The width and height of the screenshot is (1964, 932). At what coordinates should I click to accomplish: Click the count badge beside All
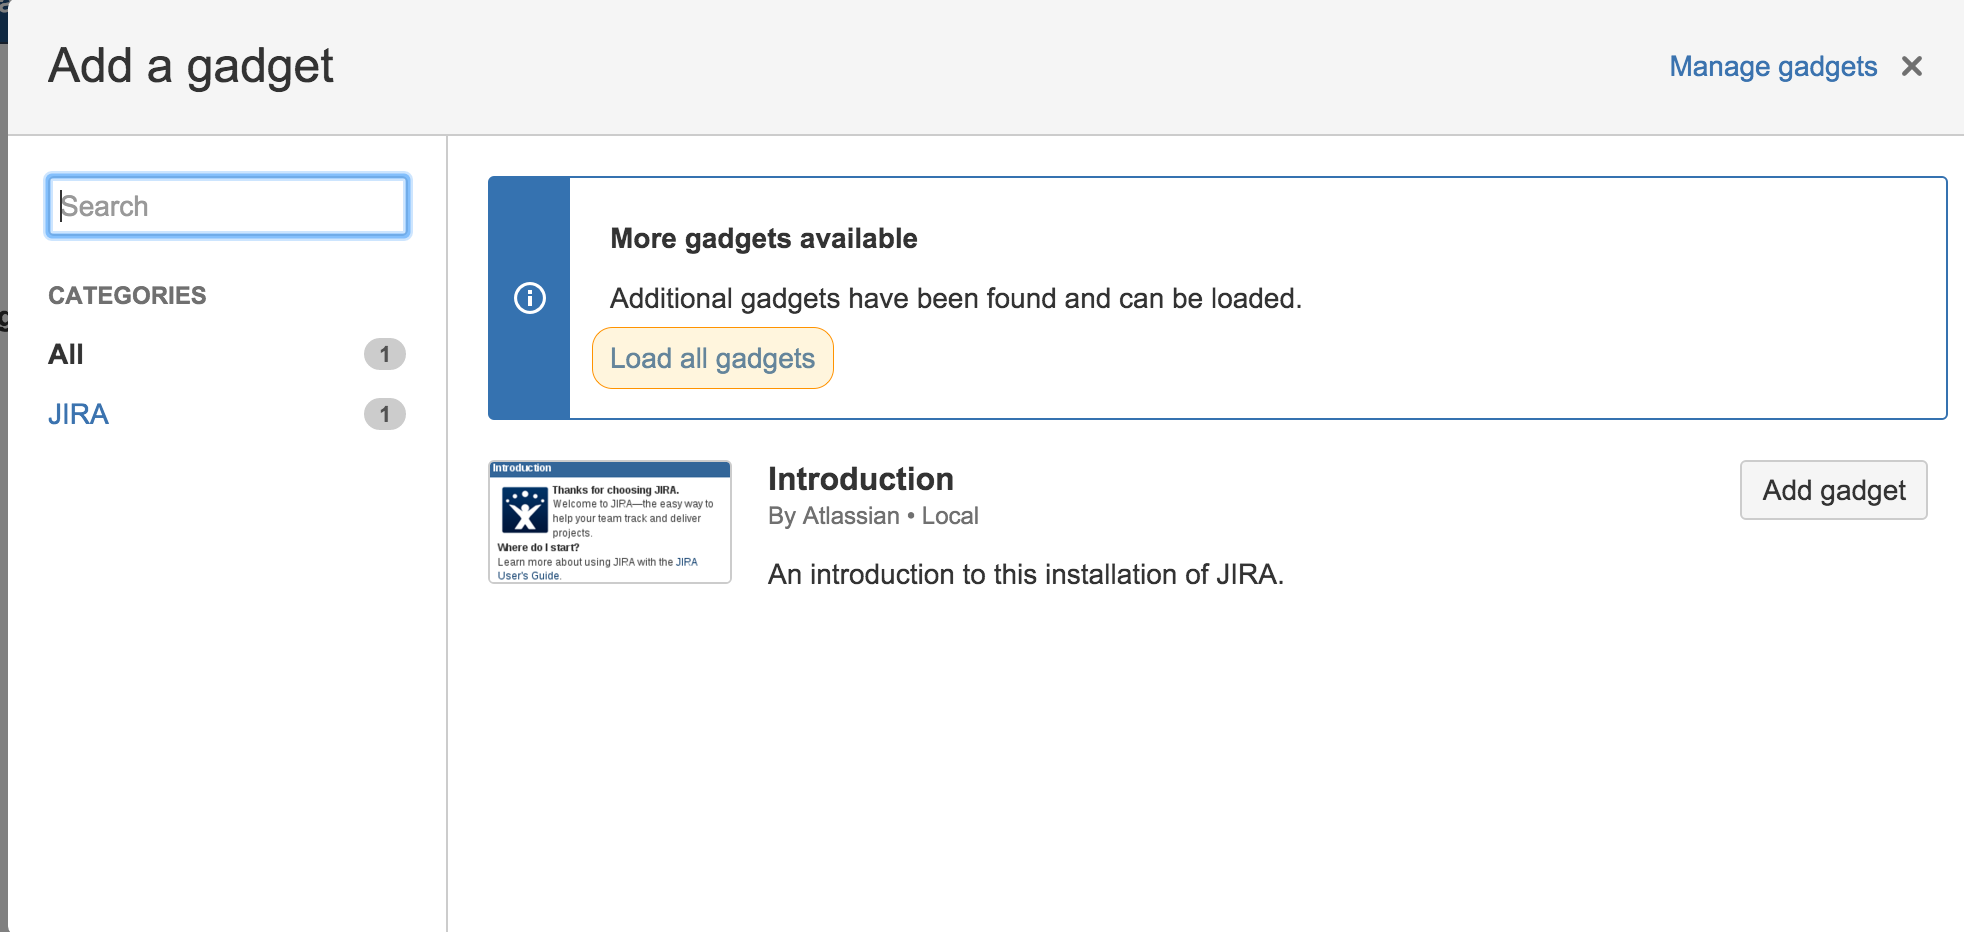tap(384, 354)
